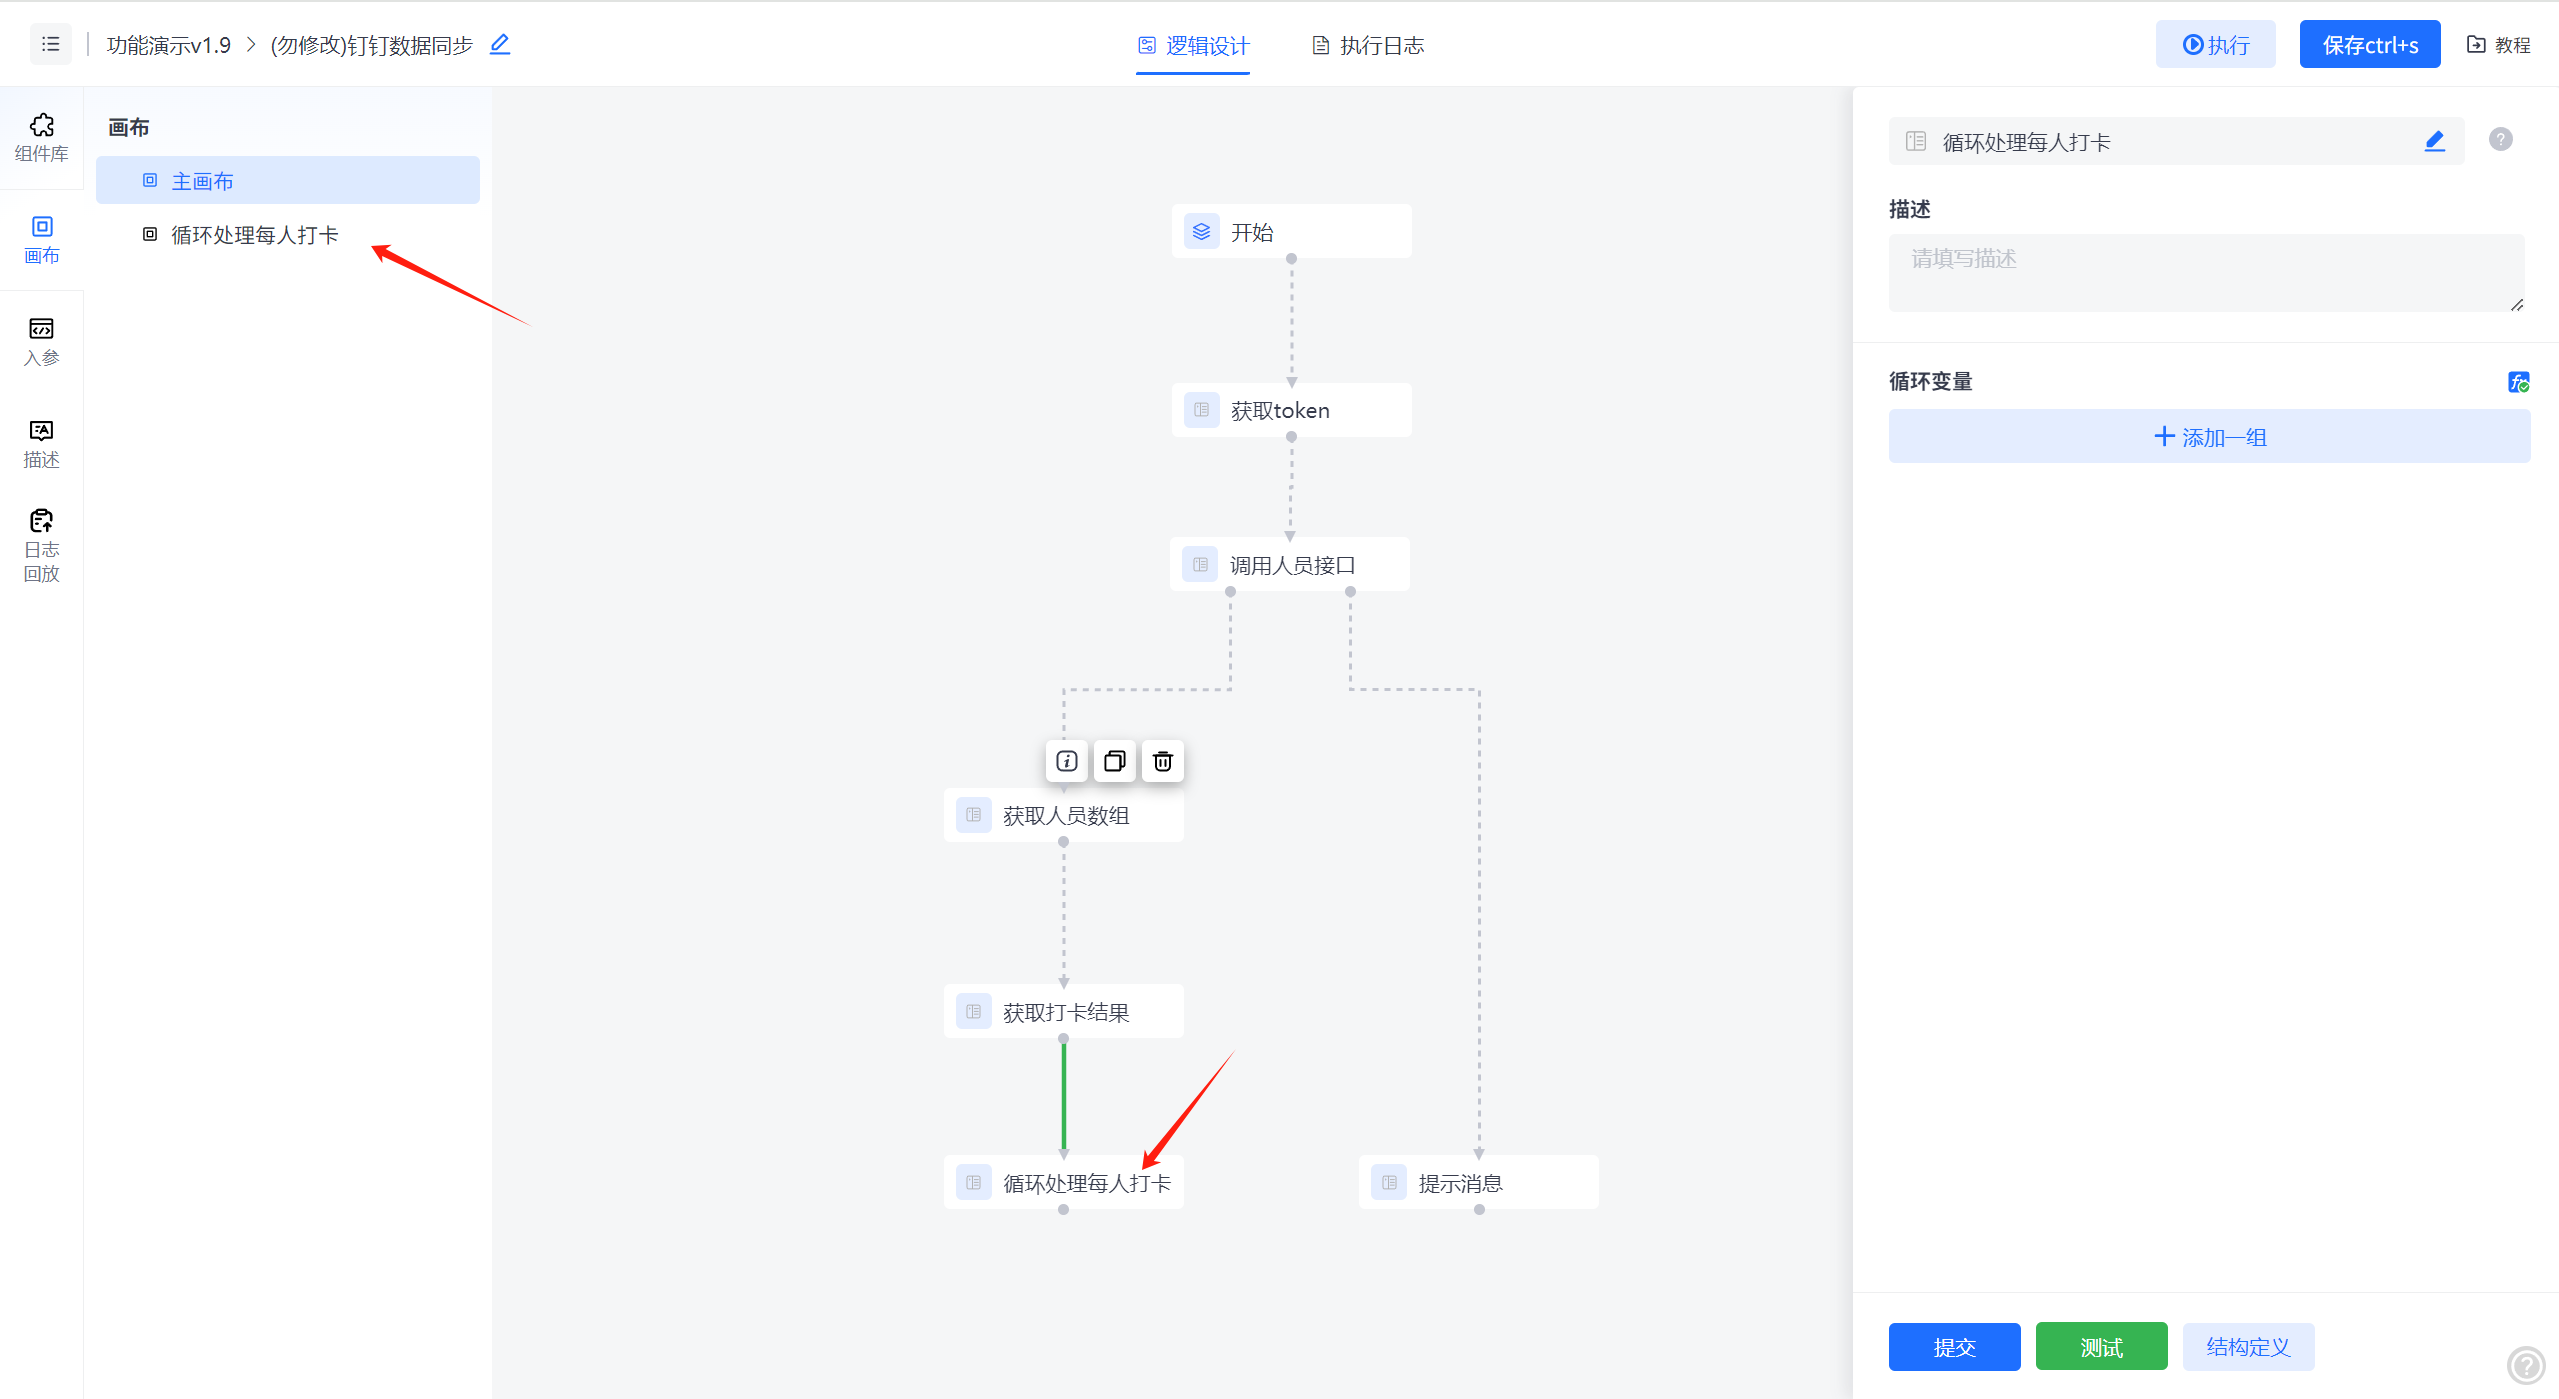Click the 添加一组 button
The image size is (2559, 1399).
tap(2208, 437)
